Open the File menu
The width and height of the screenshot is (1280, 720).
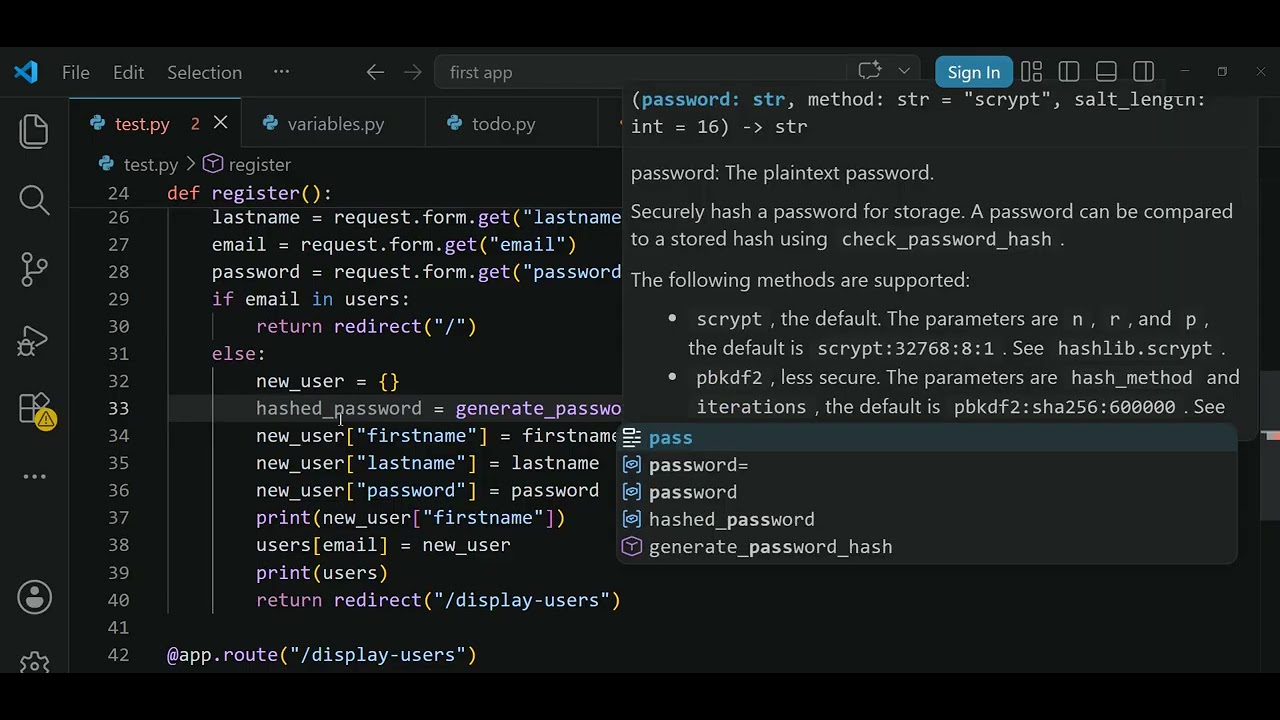[76, 72]
